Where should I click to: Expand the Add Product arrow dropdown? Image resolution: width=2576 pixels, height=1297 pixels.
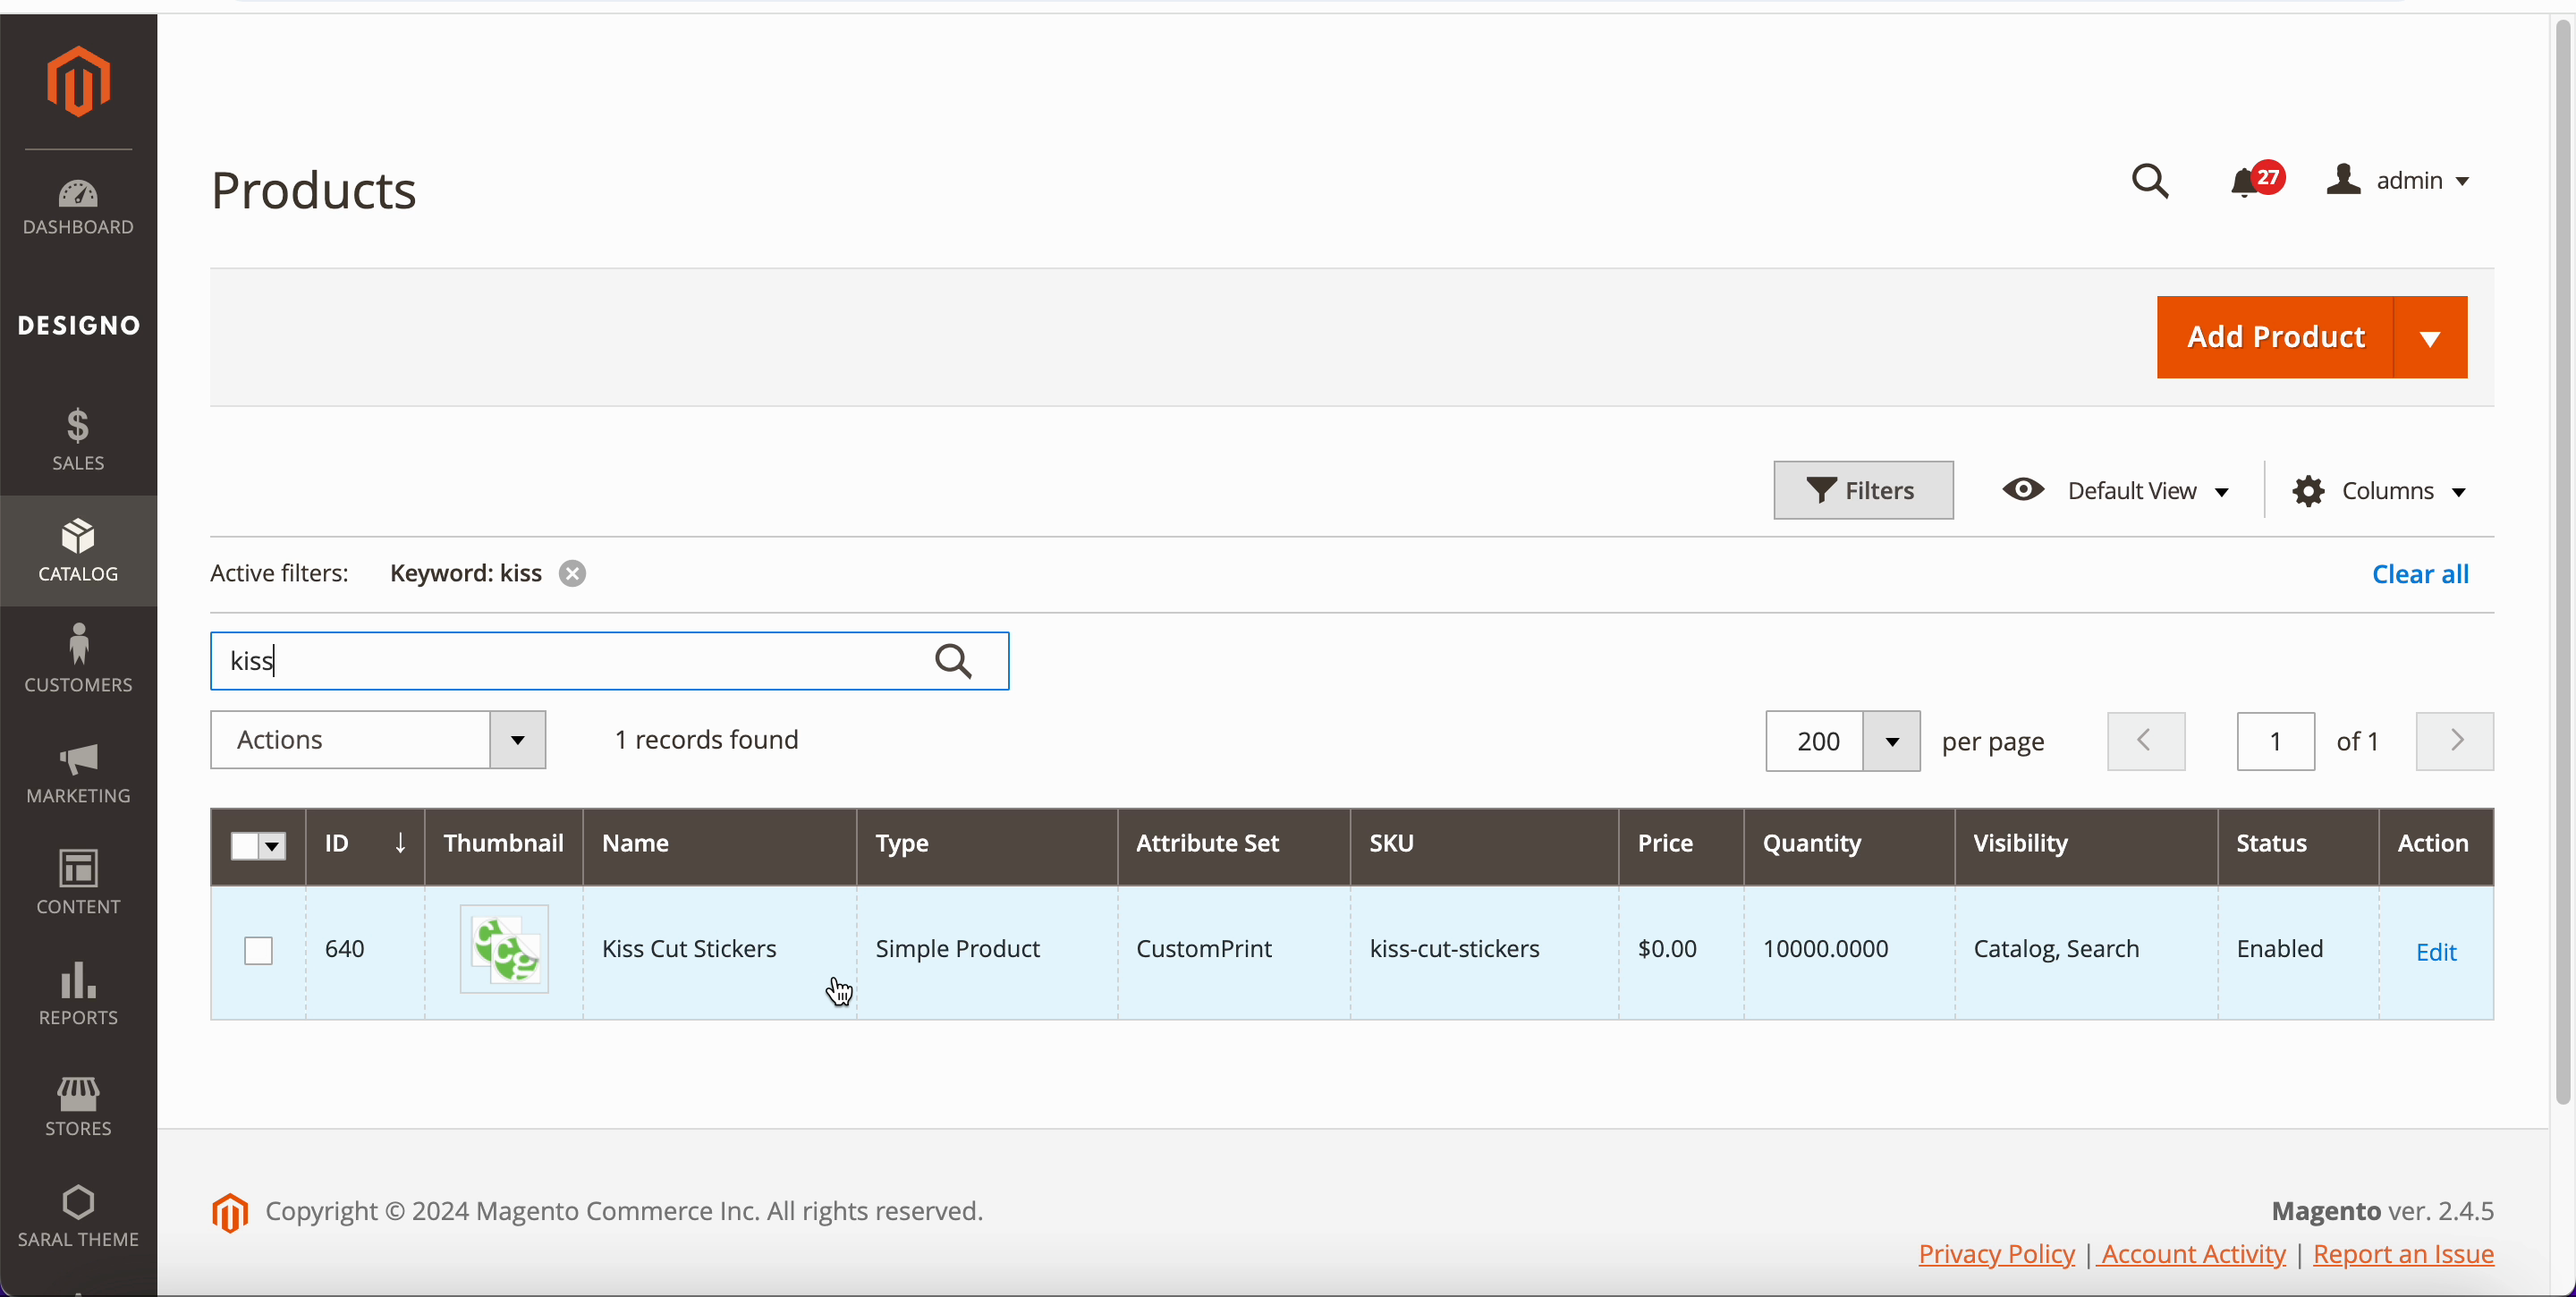(x=2429, y=338)
